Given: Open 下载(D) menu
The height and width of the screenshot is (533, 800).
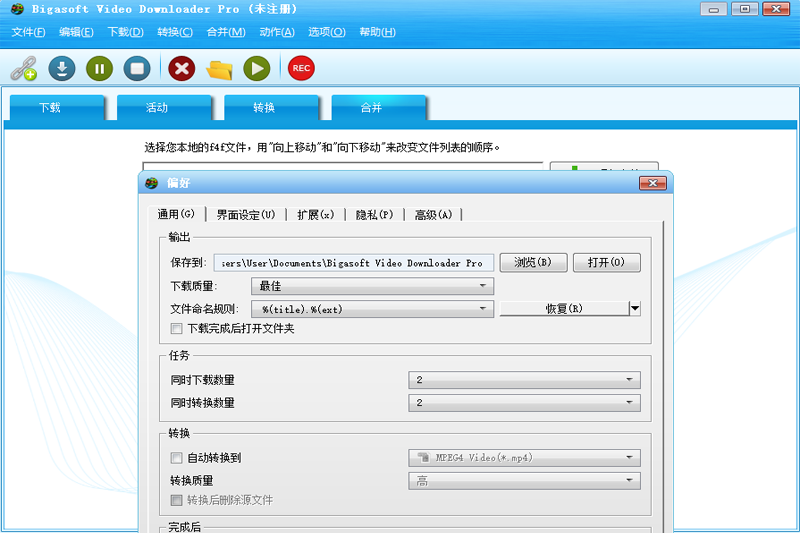Looking at the screenshot, I should [126, 32].
